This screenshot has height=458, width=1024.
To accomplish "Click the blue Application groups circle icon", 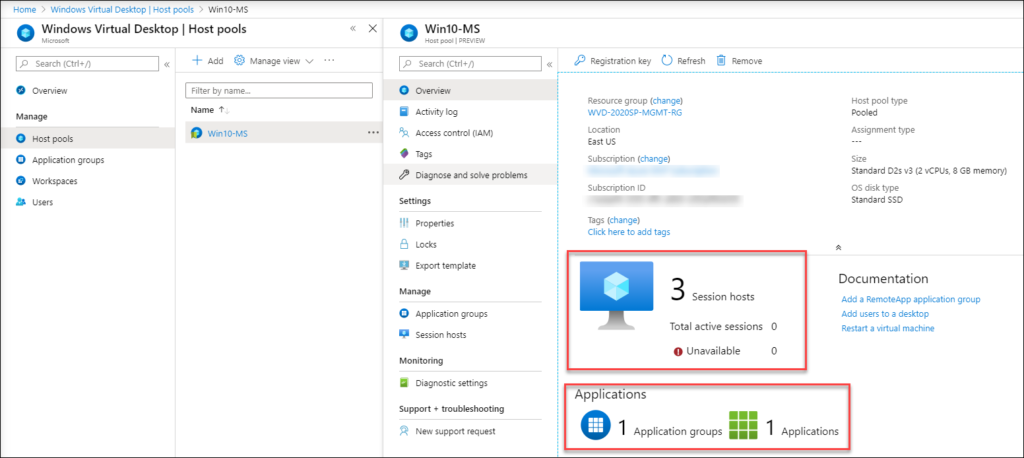I will 595,426.
